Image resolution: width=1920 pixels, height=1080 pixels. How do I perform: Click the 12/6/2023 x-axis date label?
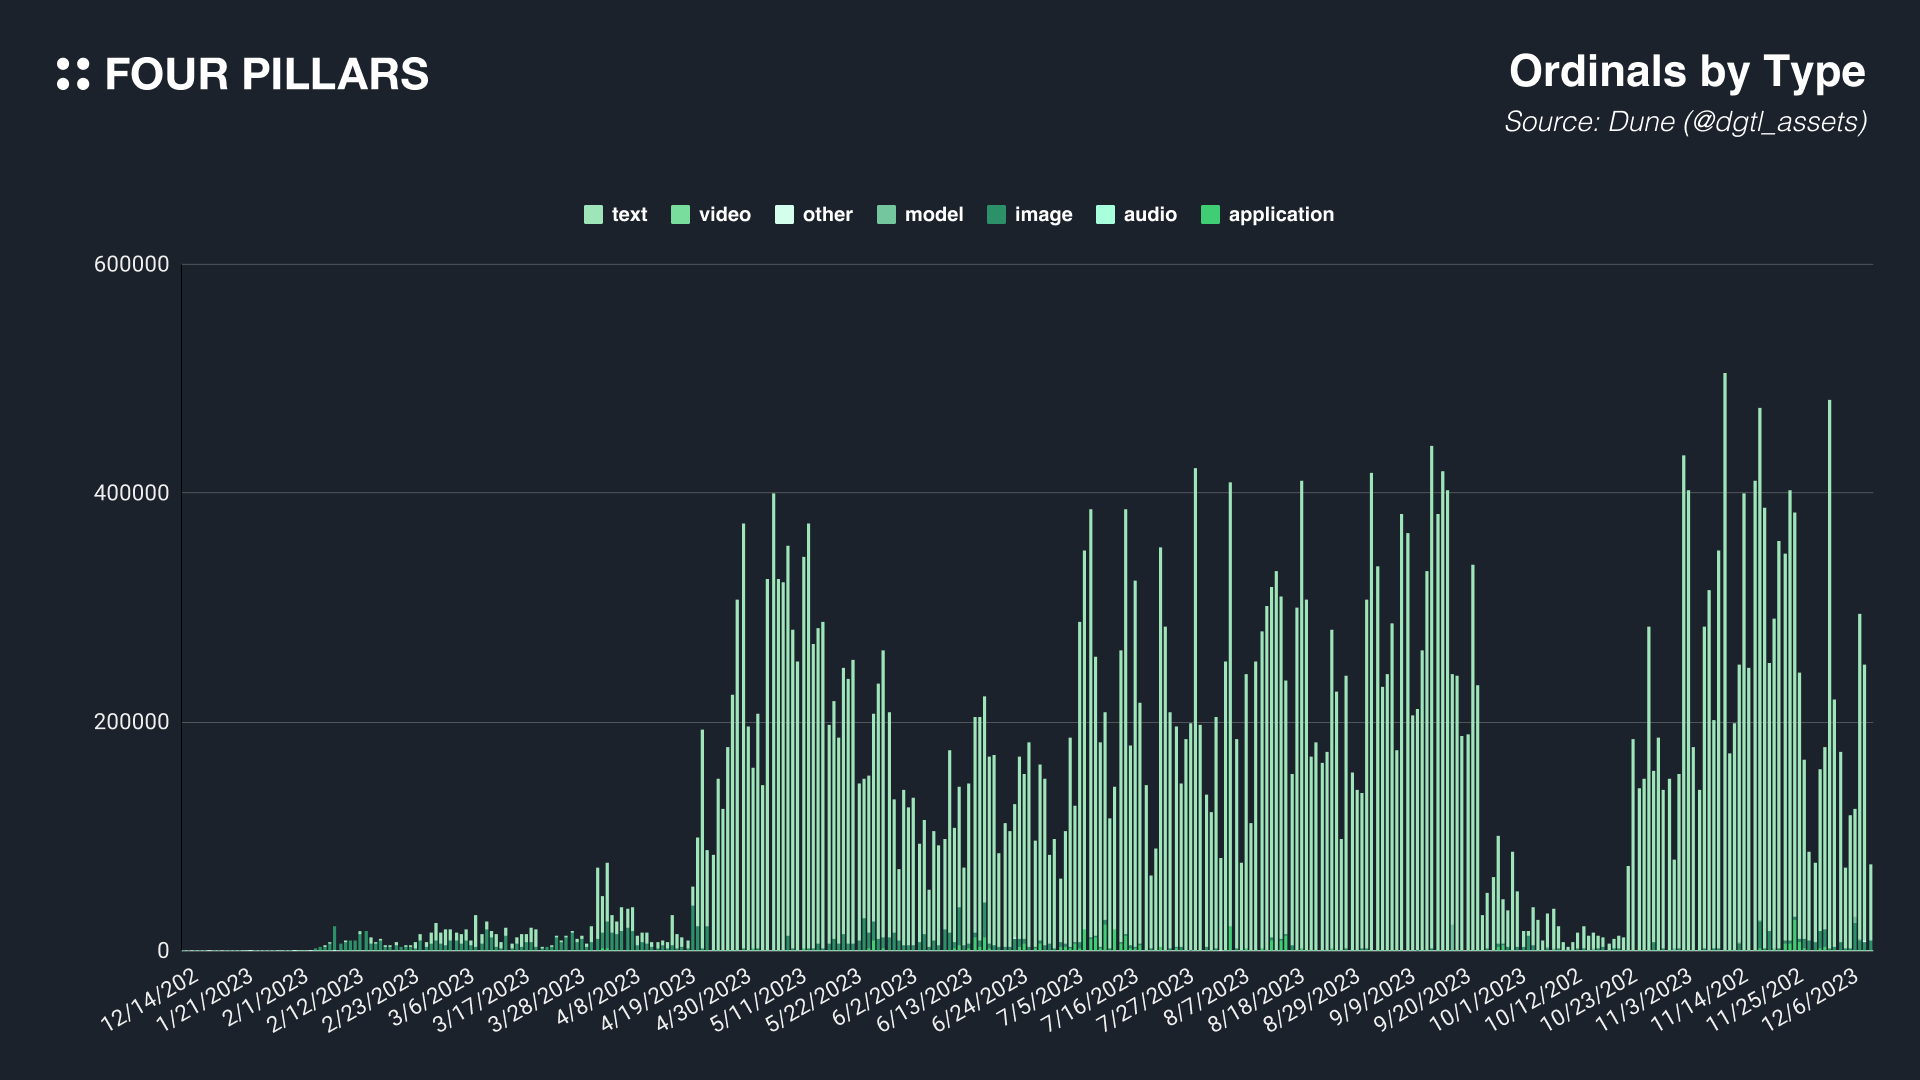tap(1809, 999)
